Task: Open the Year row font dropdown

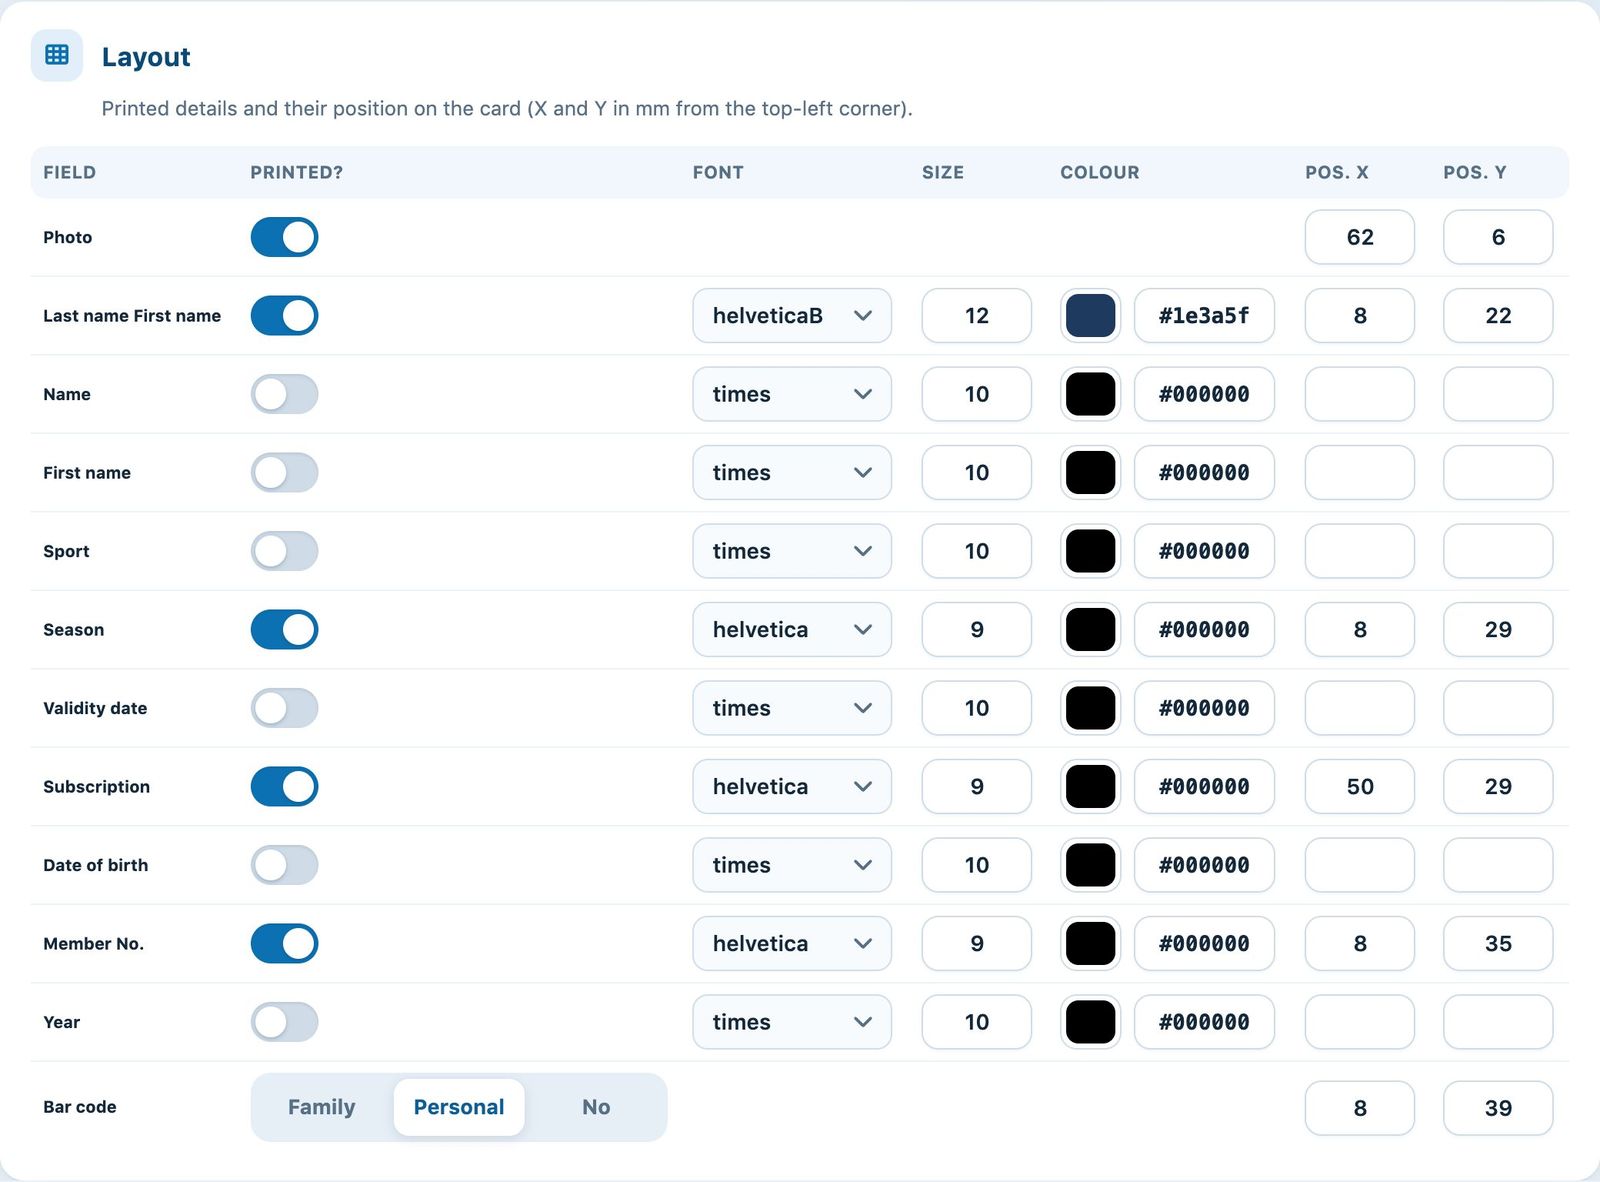Action: point(792,1022)
